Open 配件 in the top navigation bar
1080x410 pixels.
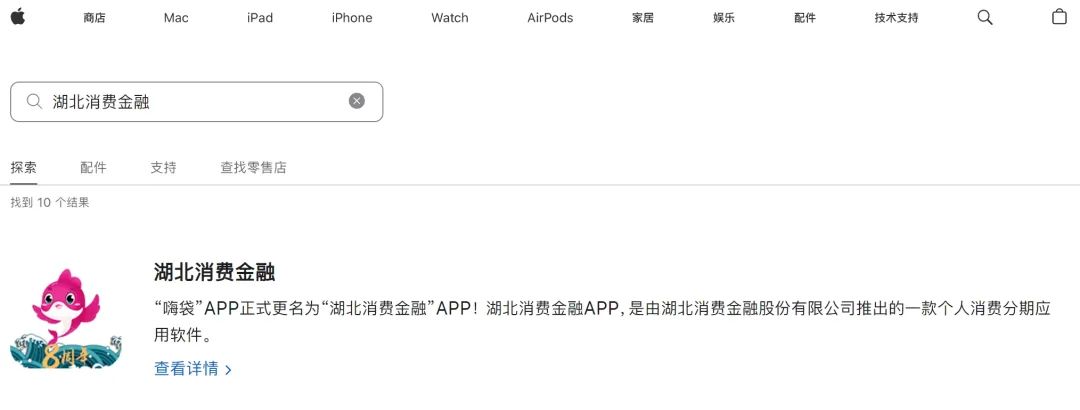click(804, 18)
